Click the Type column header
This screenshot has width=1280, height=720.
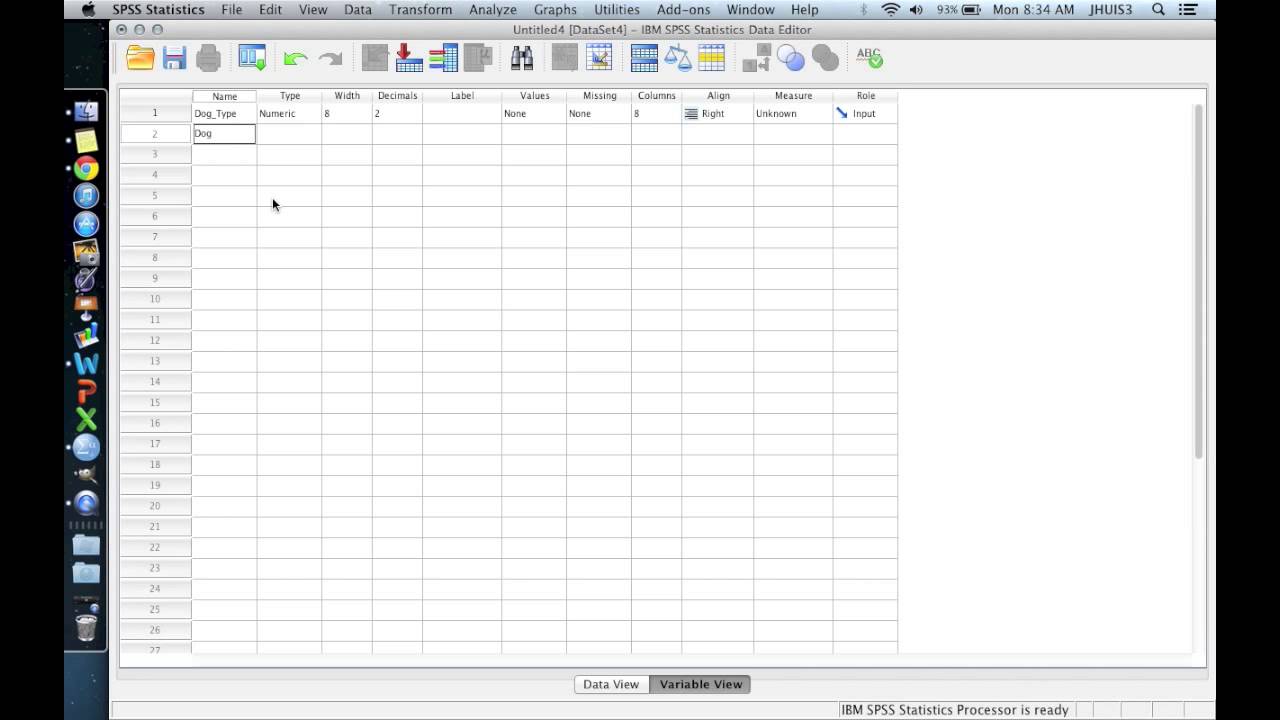click(x=290, y=96)
